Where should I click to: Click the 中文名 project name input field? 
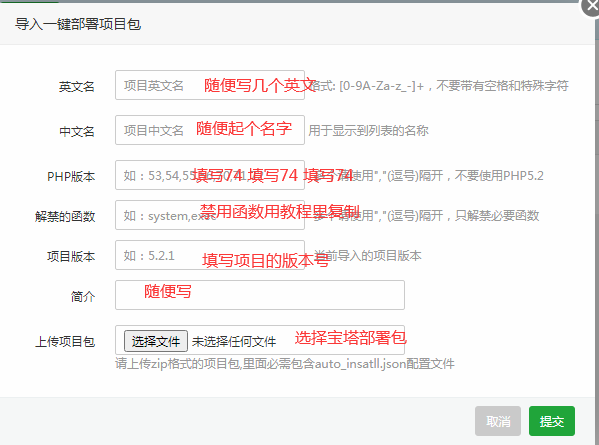point(210,130)
